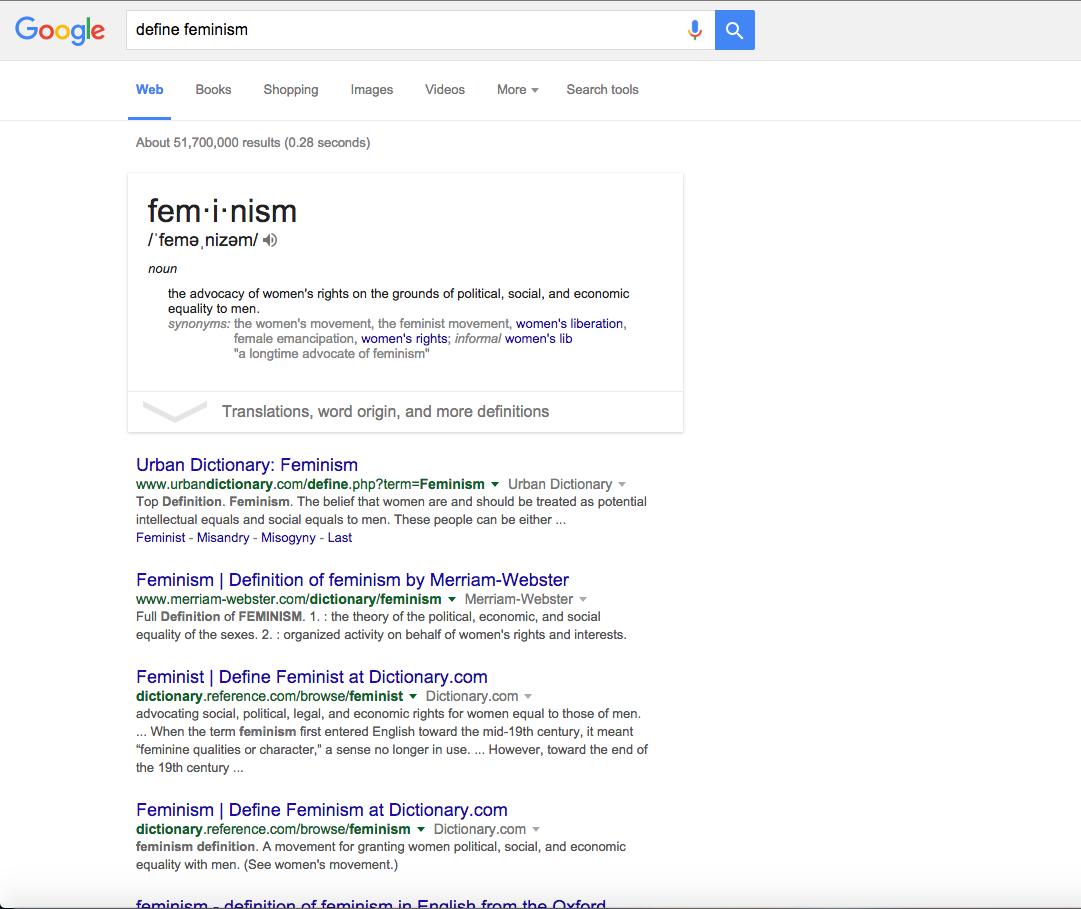Open 'Feminist | Define Feminist at Dictionary.com'
Image resolution: width=1081 pixels, height=909 pixels.
point(312,677)
